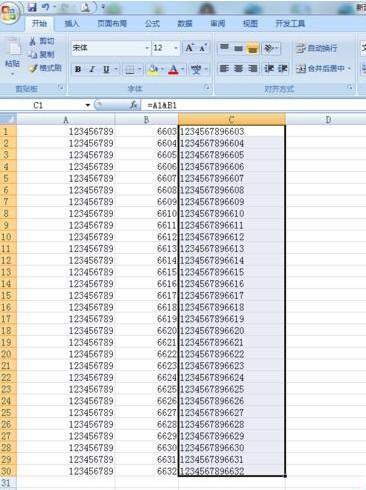The width and height of the screenshot is (366, 490).
Task: Switch to the 插入 ribbon tab
Action: 71,23
